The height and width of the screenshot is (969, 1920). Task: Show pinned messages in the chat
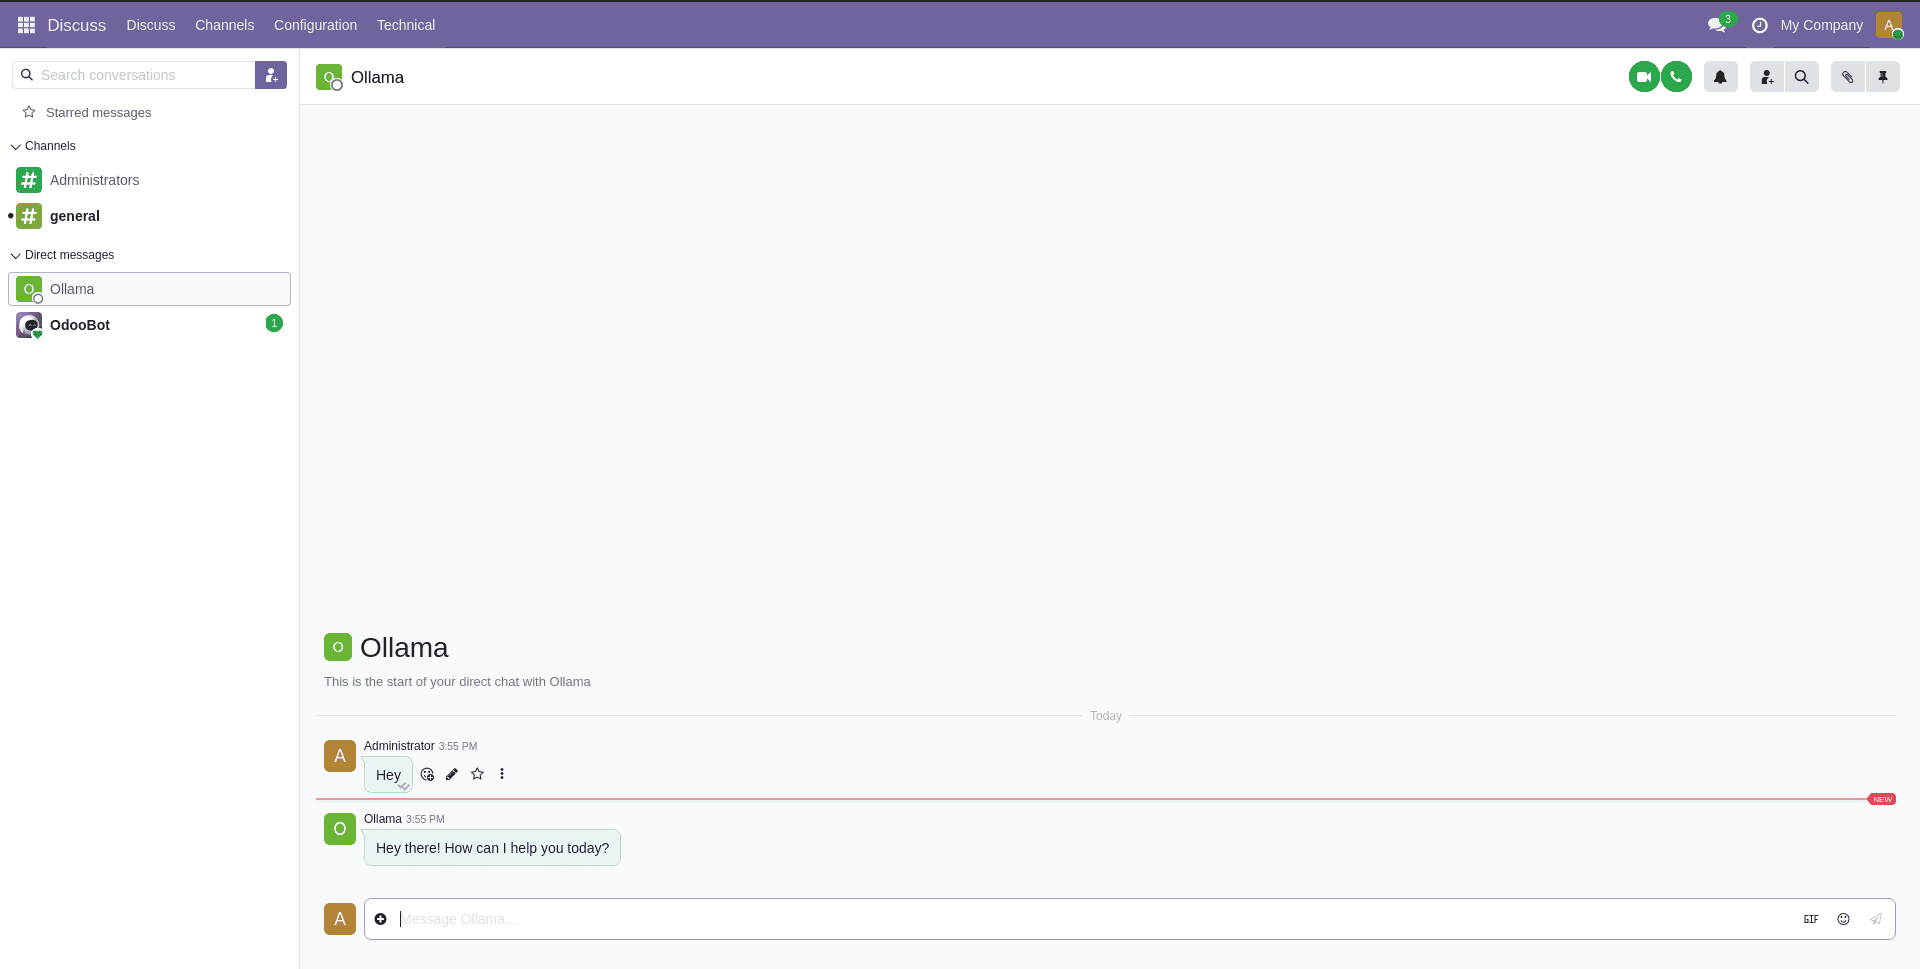click(x=1884, y=76)
